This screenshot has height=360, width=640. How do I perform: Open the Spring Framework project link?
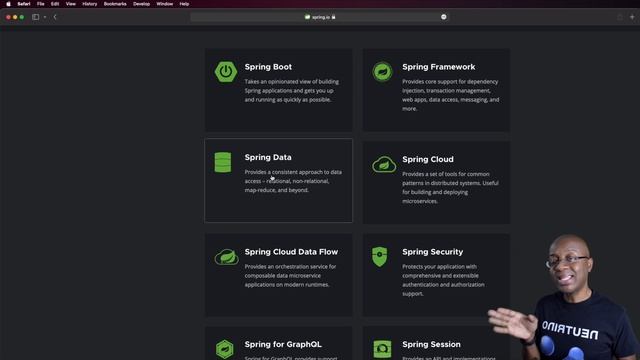438,67
